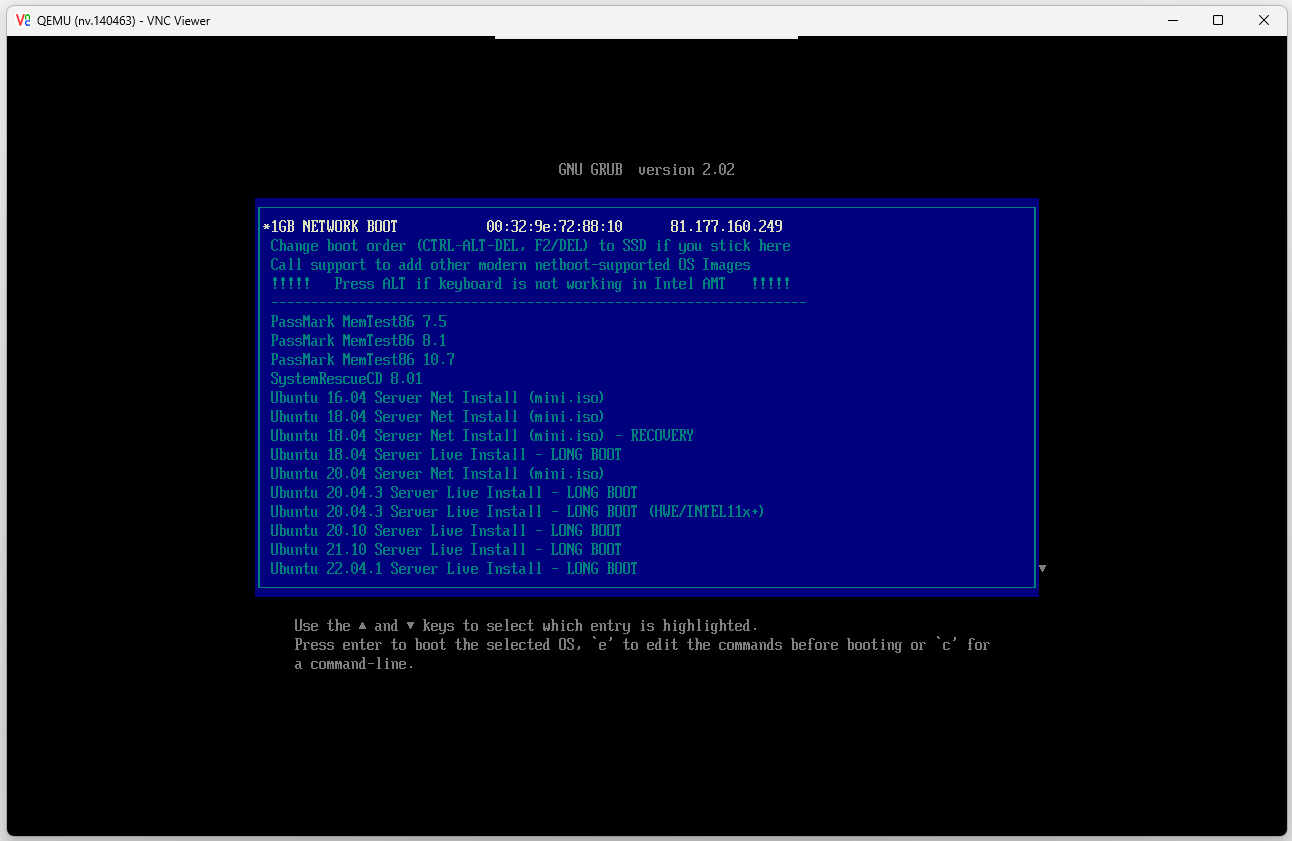Select Ubuntu 21.10 Server Live Install
The image size is (1292, 841).
[445, 550]
